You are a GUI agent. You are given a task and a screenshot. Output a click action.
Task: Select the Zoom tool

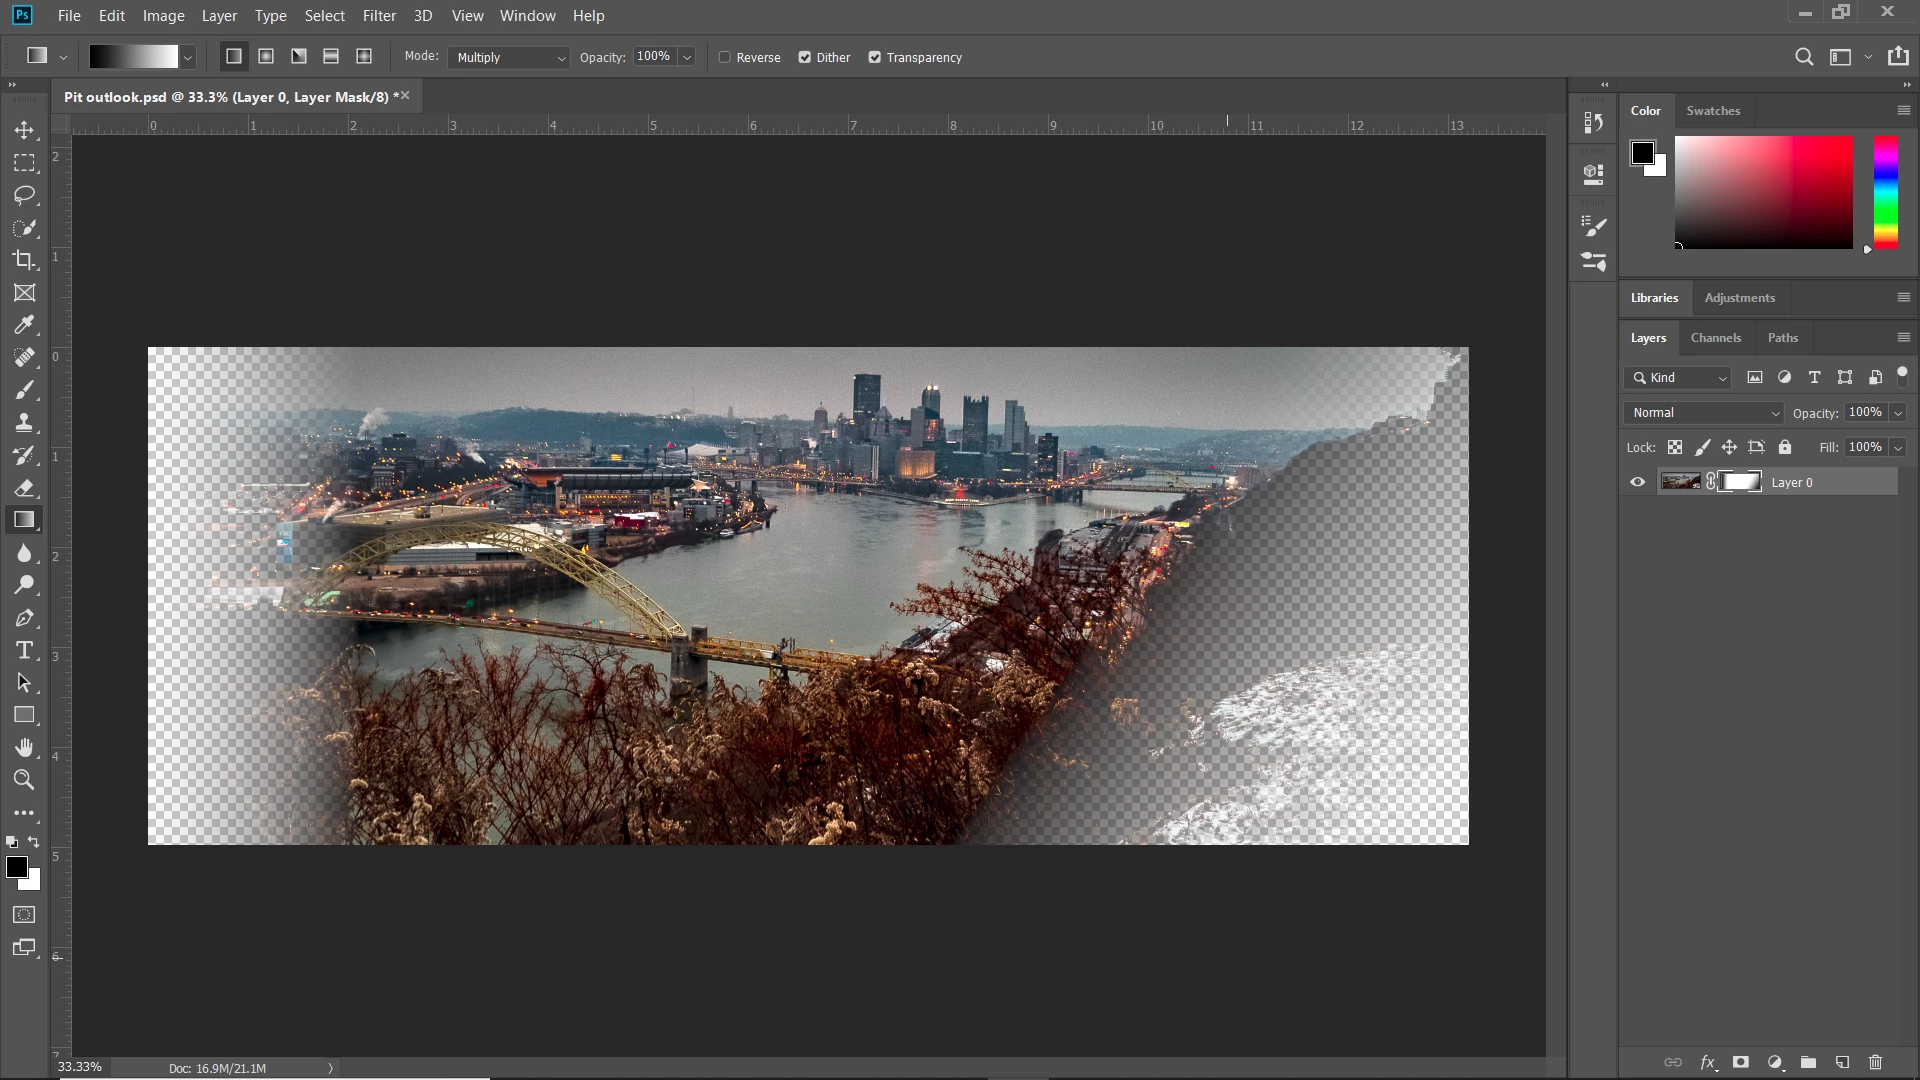click(24, 780)
